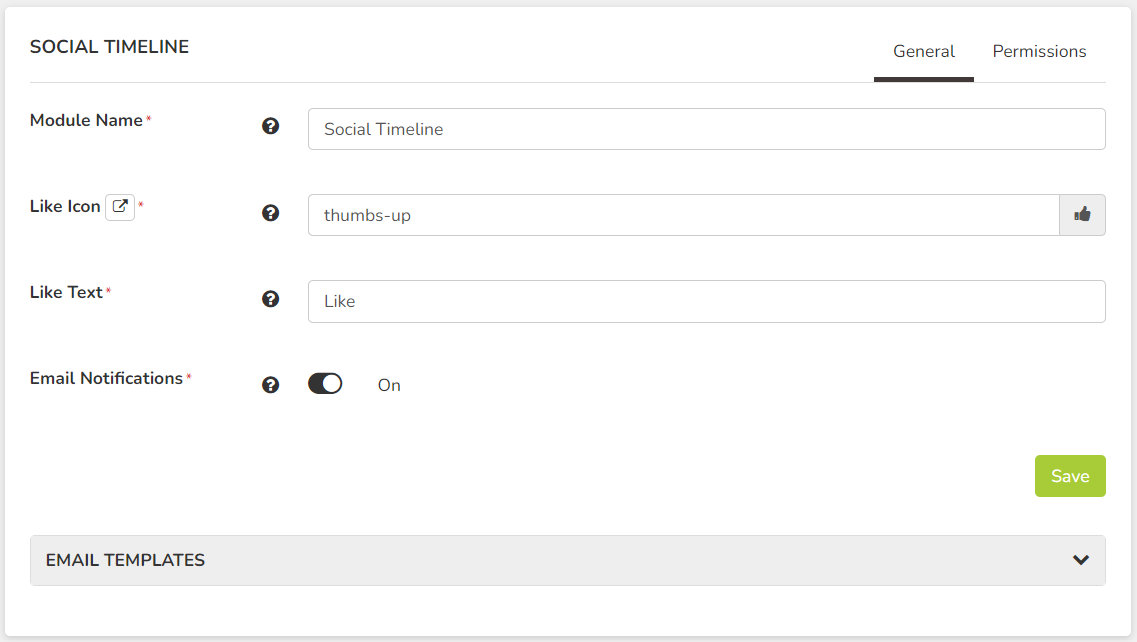Show help tooltip icon for Like Text

(270, 299)
